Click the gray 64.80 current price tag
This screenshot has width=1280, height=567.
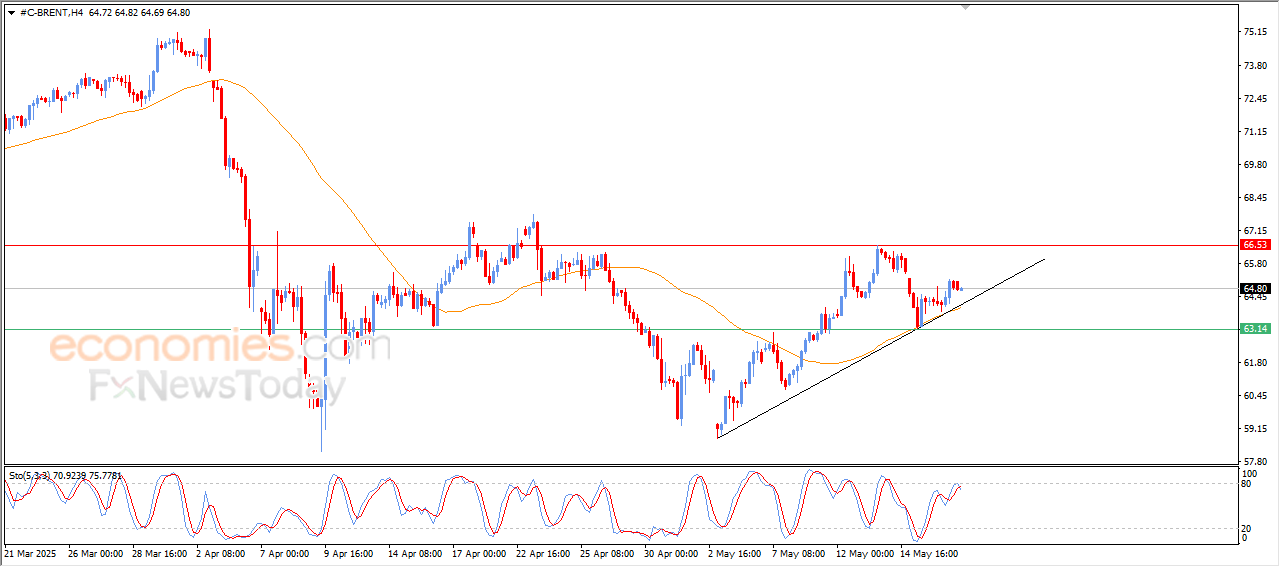click(x=1254, y=289)
